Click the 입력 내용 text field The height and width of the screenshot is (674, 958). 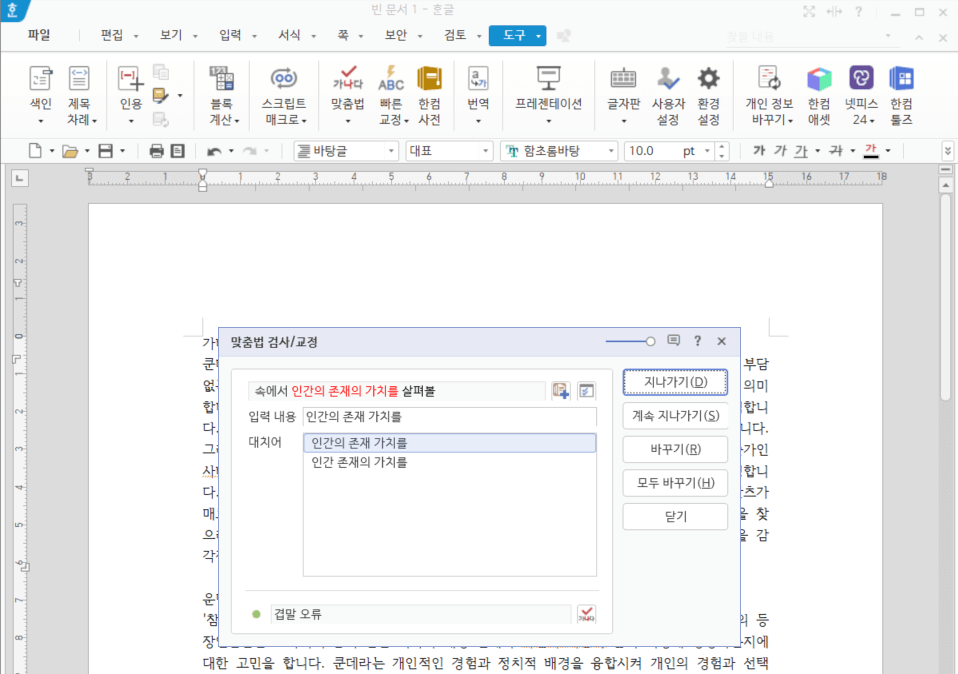(x=450, y=417)
